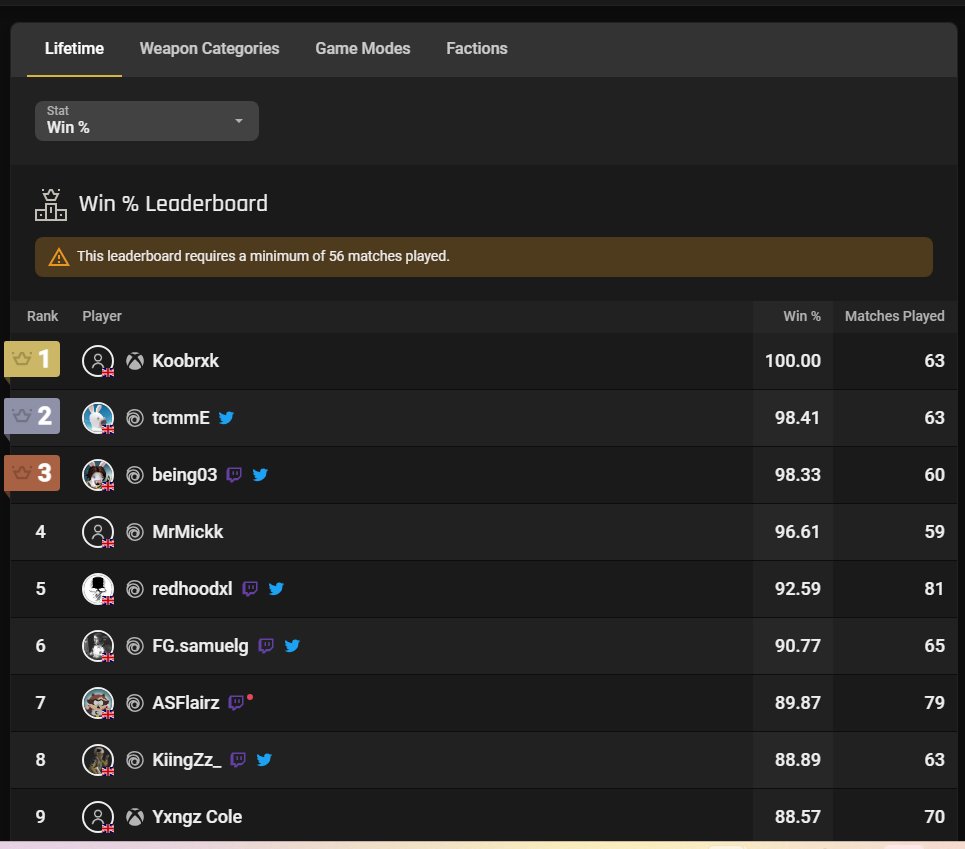
Task: Open KiingZz_'s player profile
Action: tap(186, 760)
